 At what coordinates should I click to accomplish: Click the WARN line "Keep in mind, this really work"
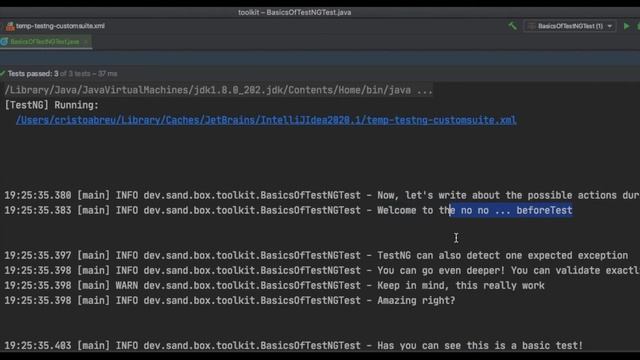pyautogui.click(x=274, y=286)
